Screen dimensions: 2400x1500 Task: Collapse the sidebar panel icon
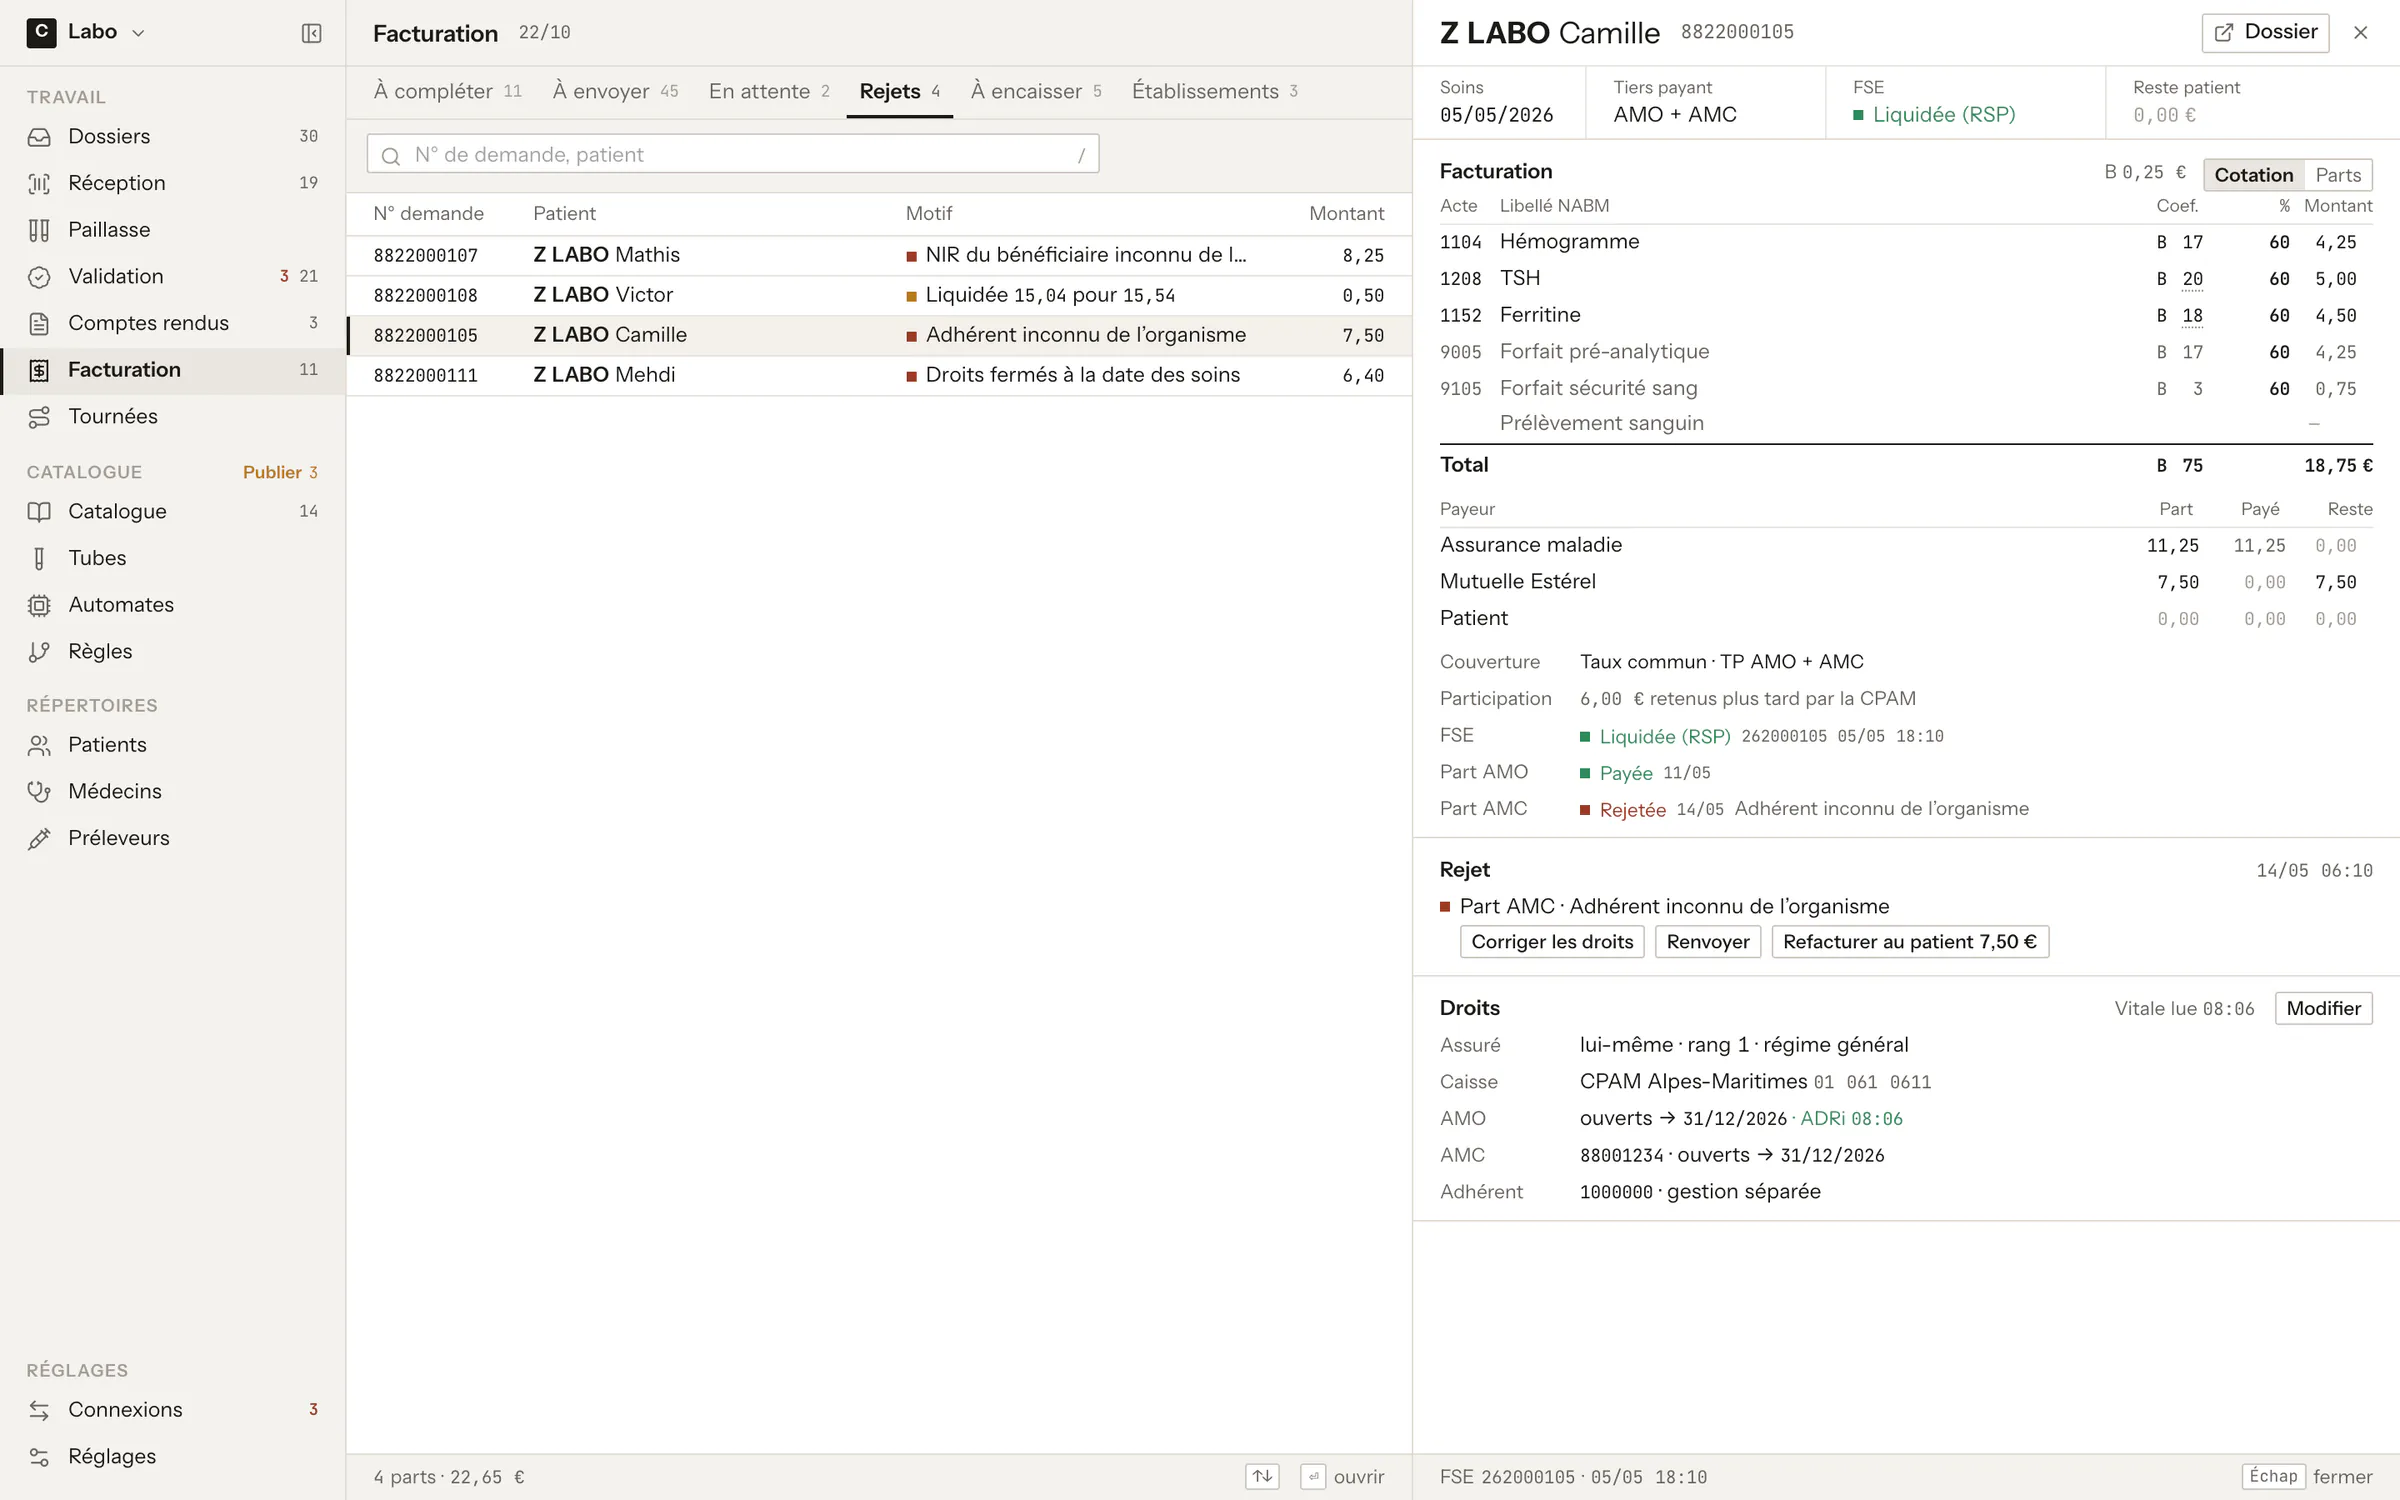point(311,33)
